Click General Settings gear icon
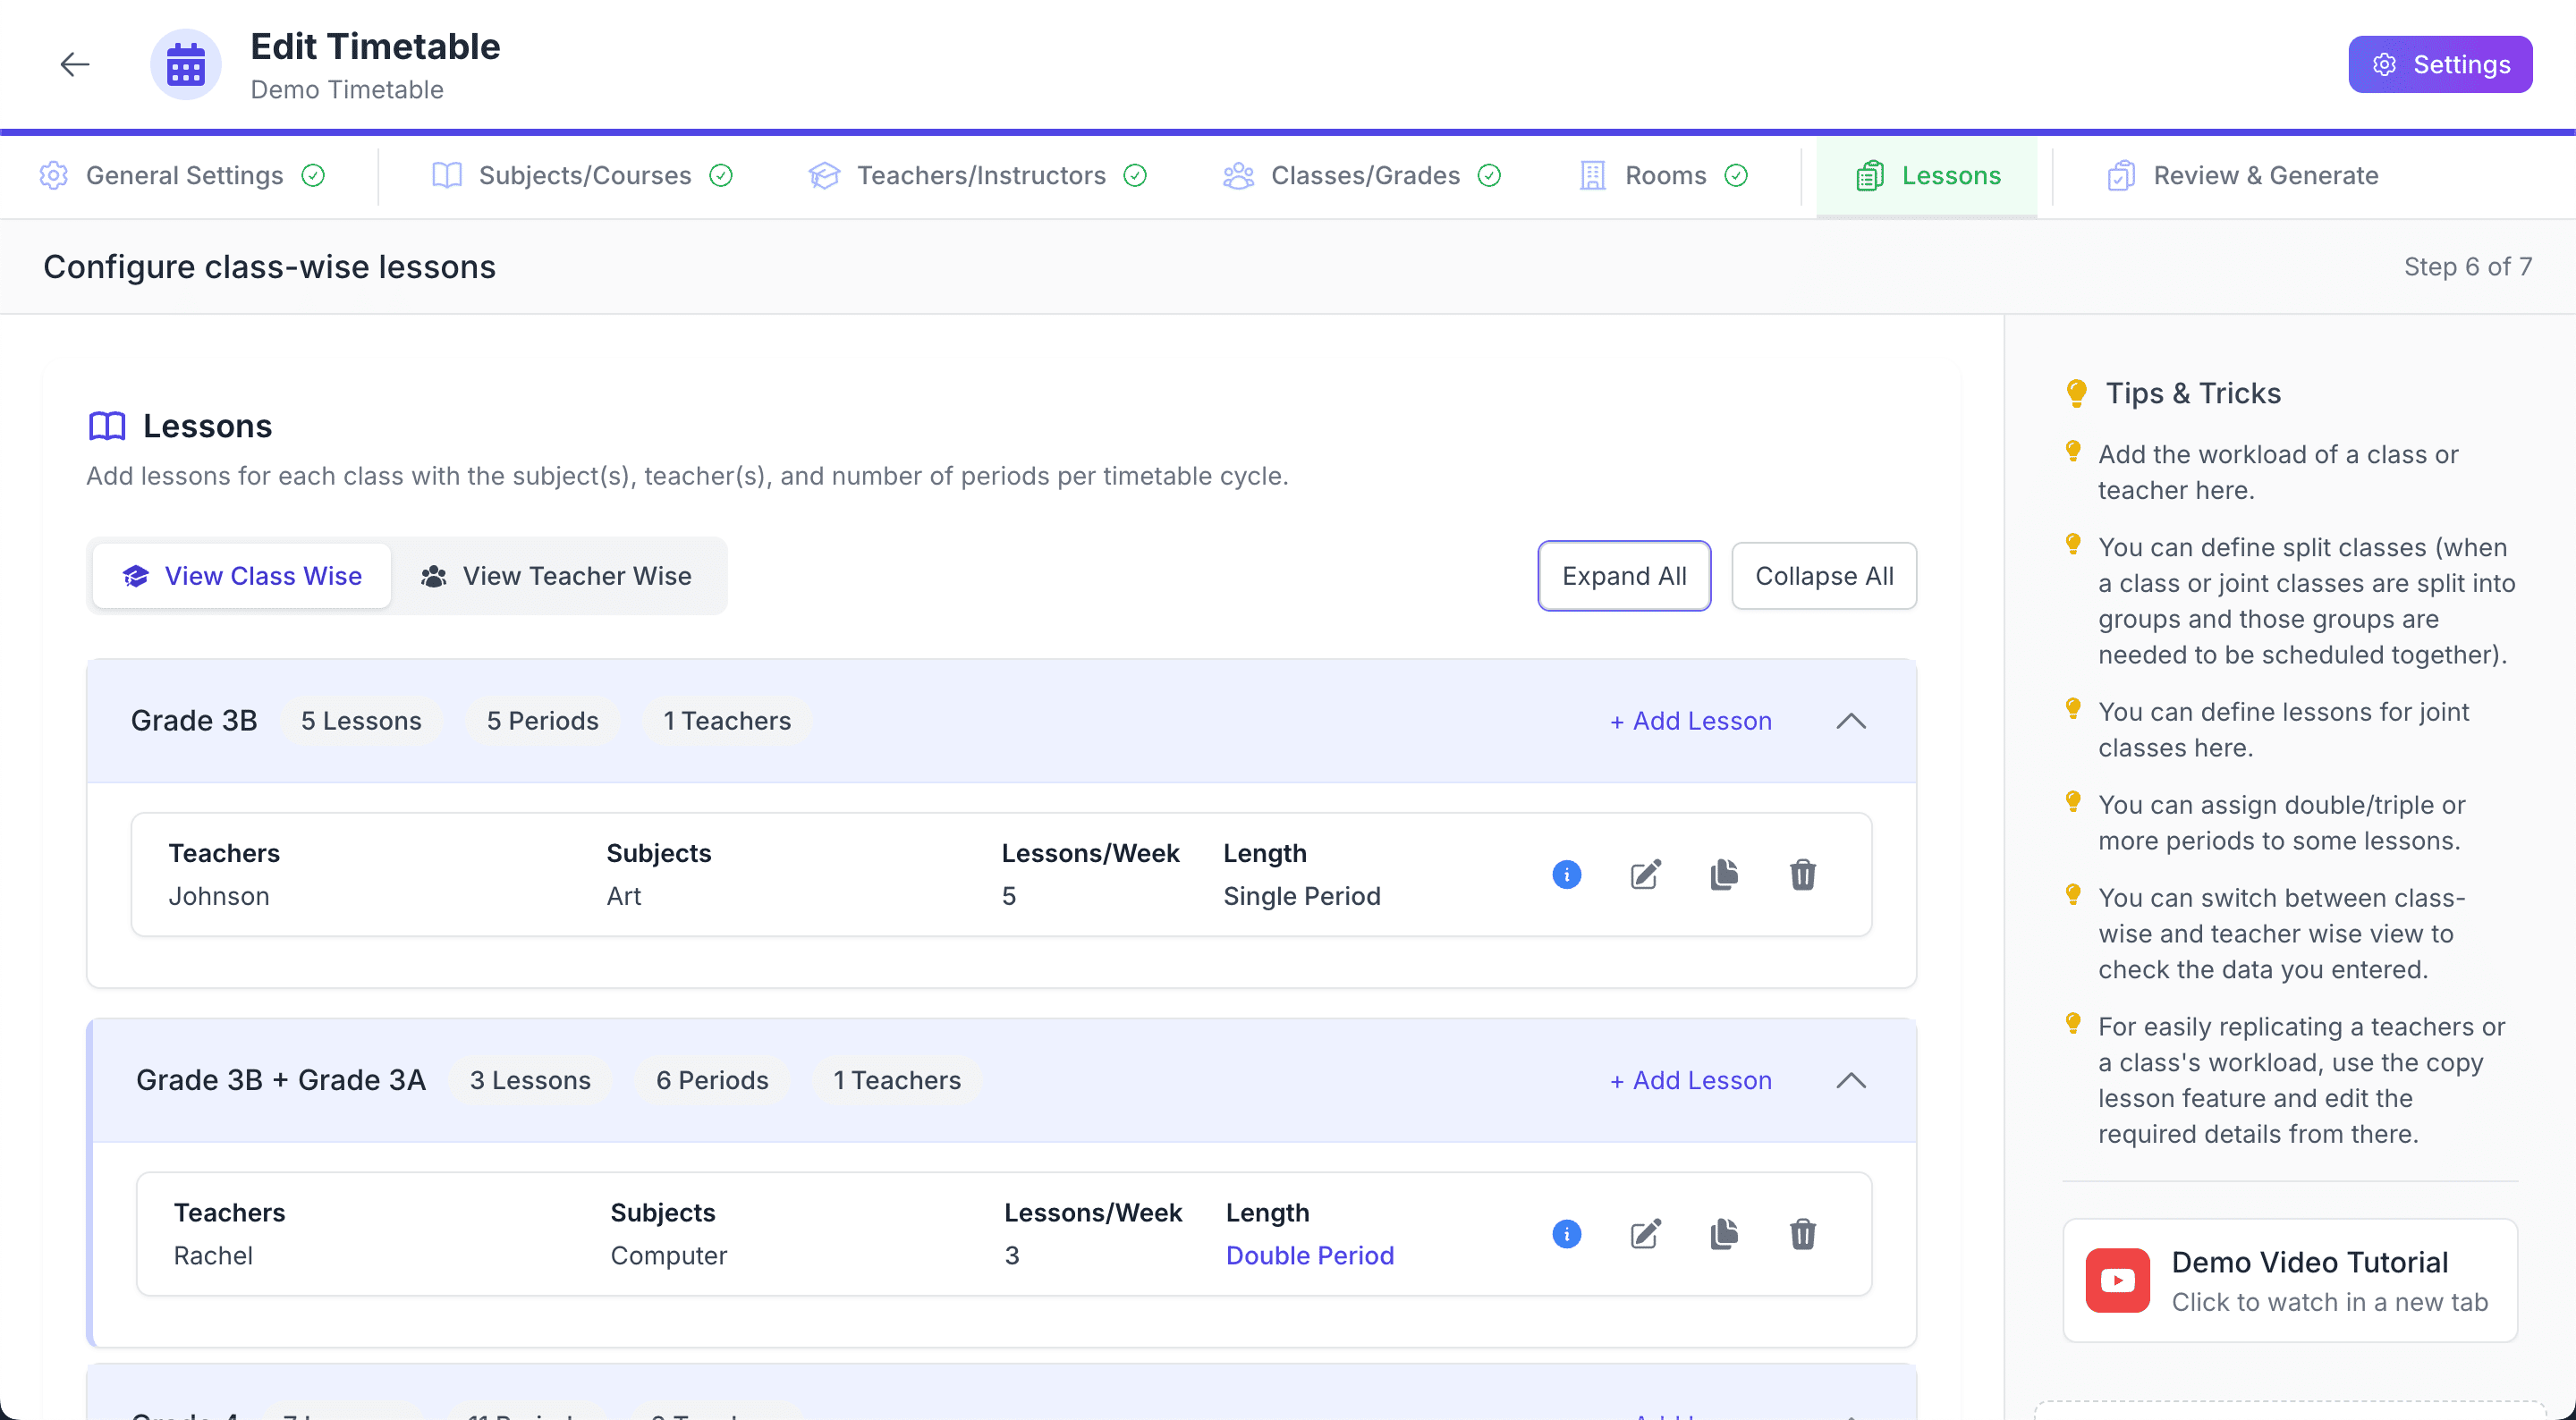Viewport: 2576px width, 1420px height. [53, 176]
